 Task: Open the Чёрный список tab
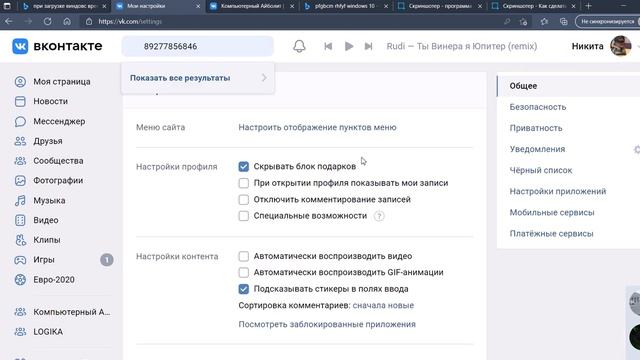pos(540,170)
